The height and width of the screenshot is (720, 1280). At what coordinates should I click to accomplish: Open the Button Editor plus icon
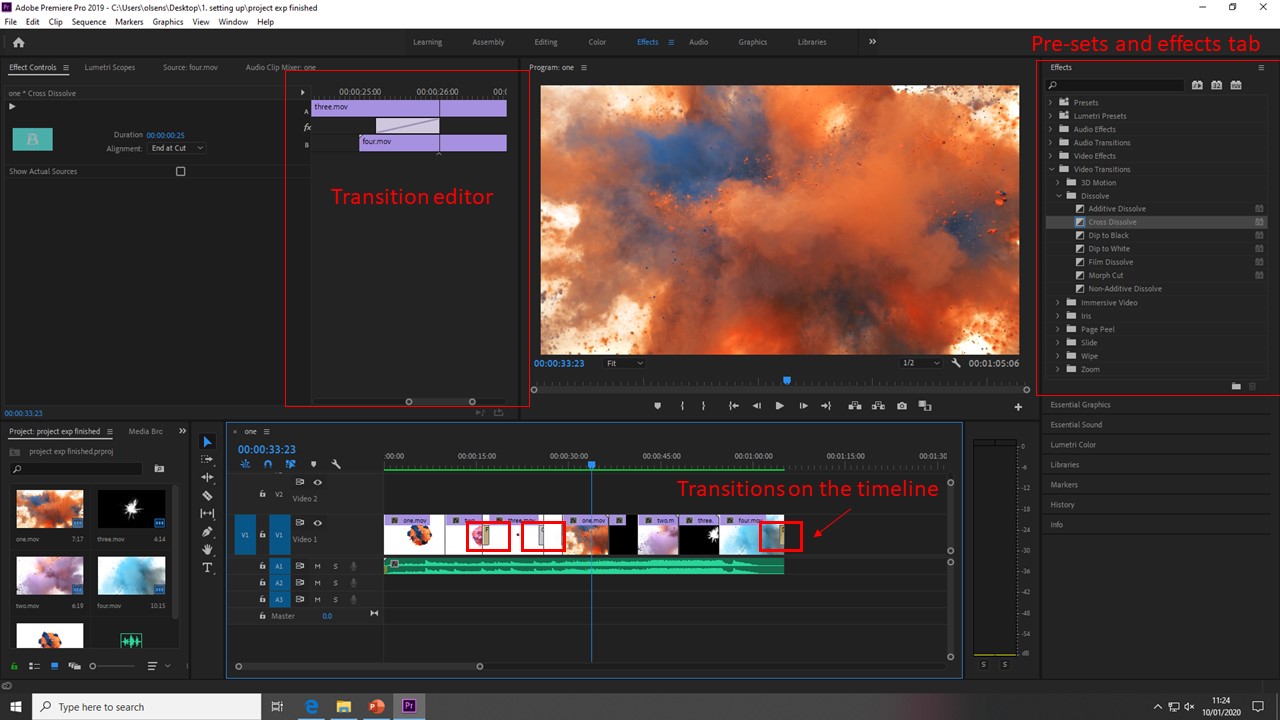[x=1018, y=406]
